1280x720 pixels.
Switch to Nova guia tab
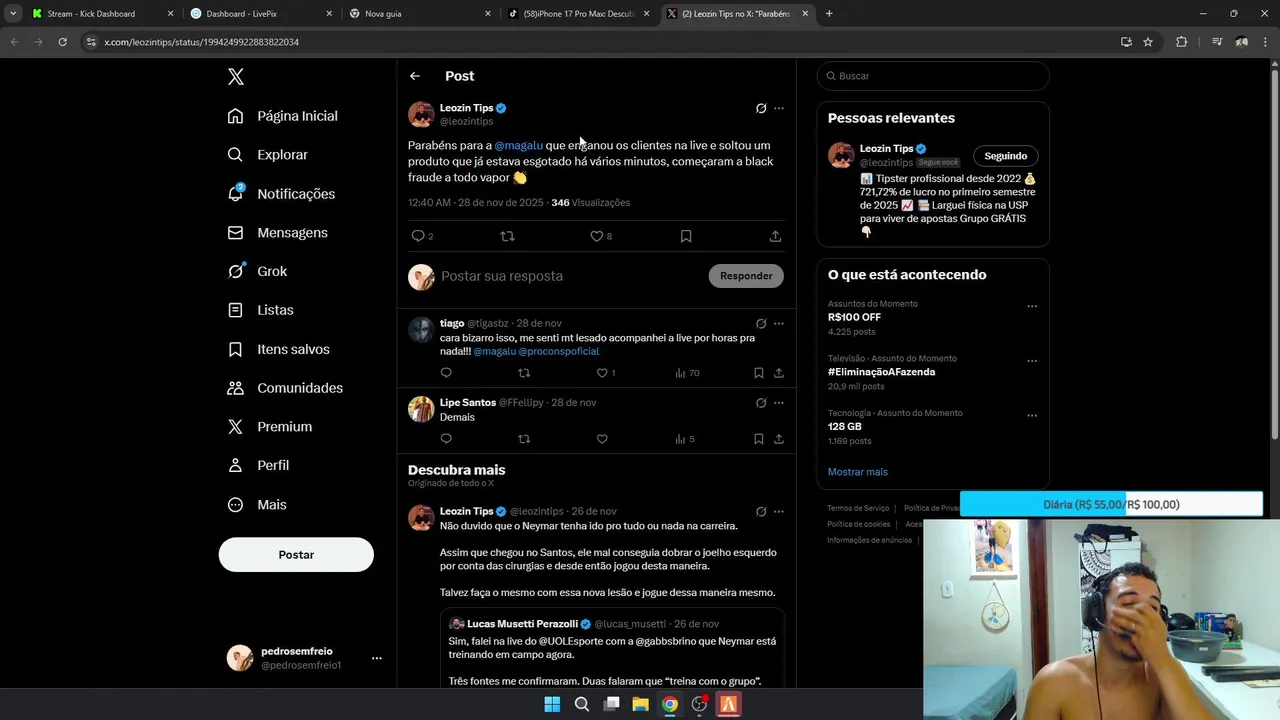click(x=420, y=14)
